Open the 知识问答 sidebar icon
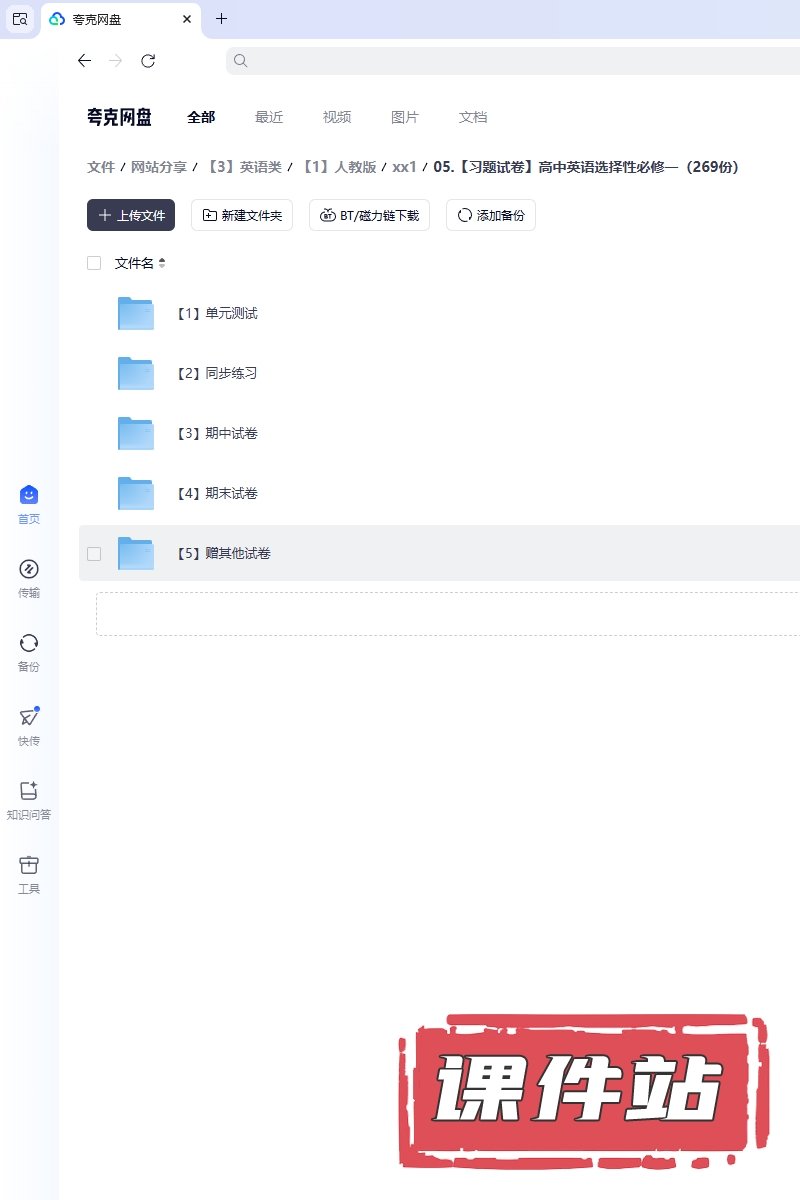 [x=29, y=792]
